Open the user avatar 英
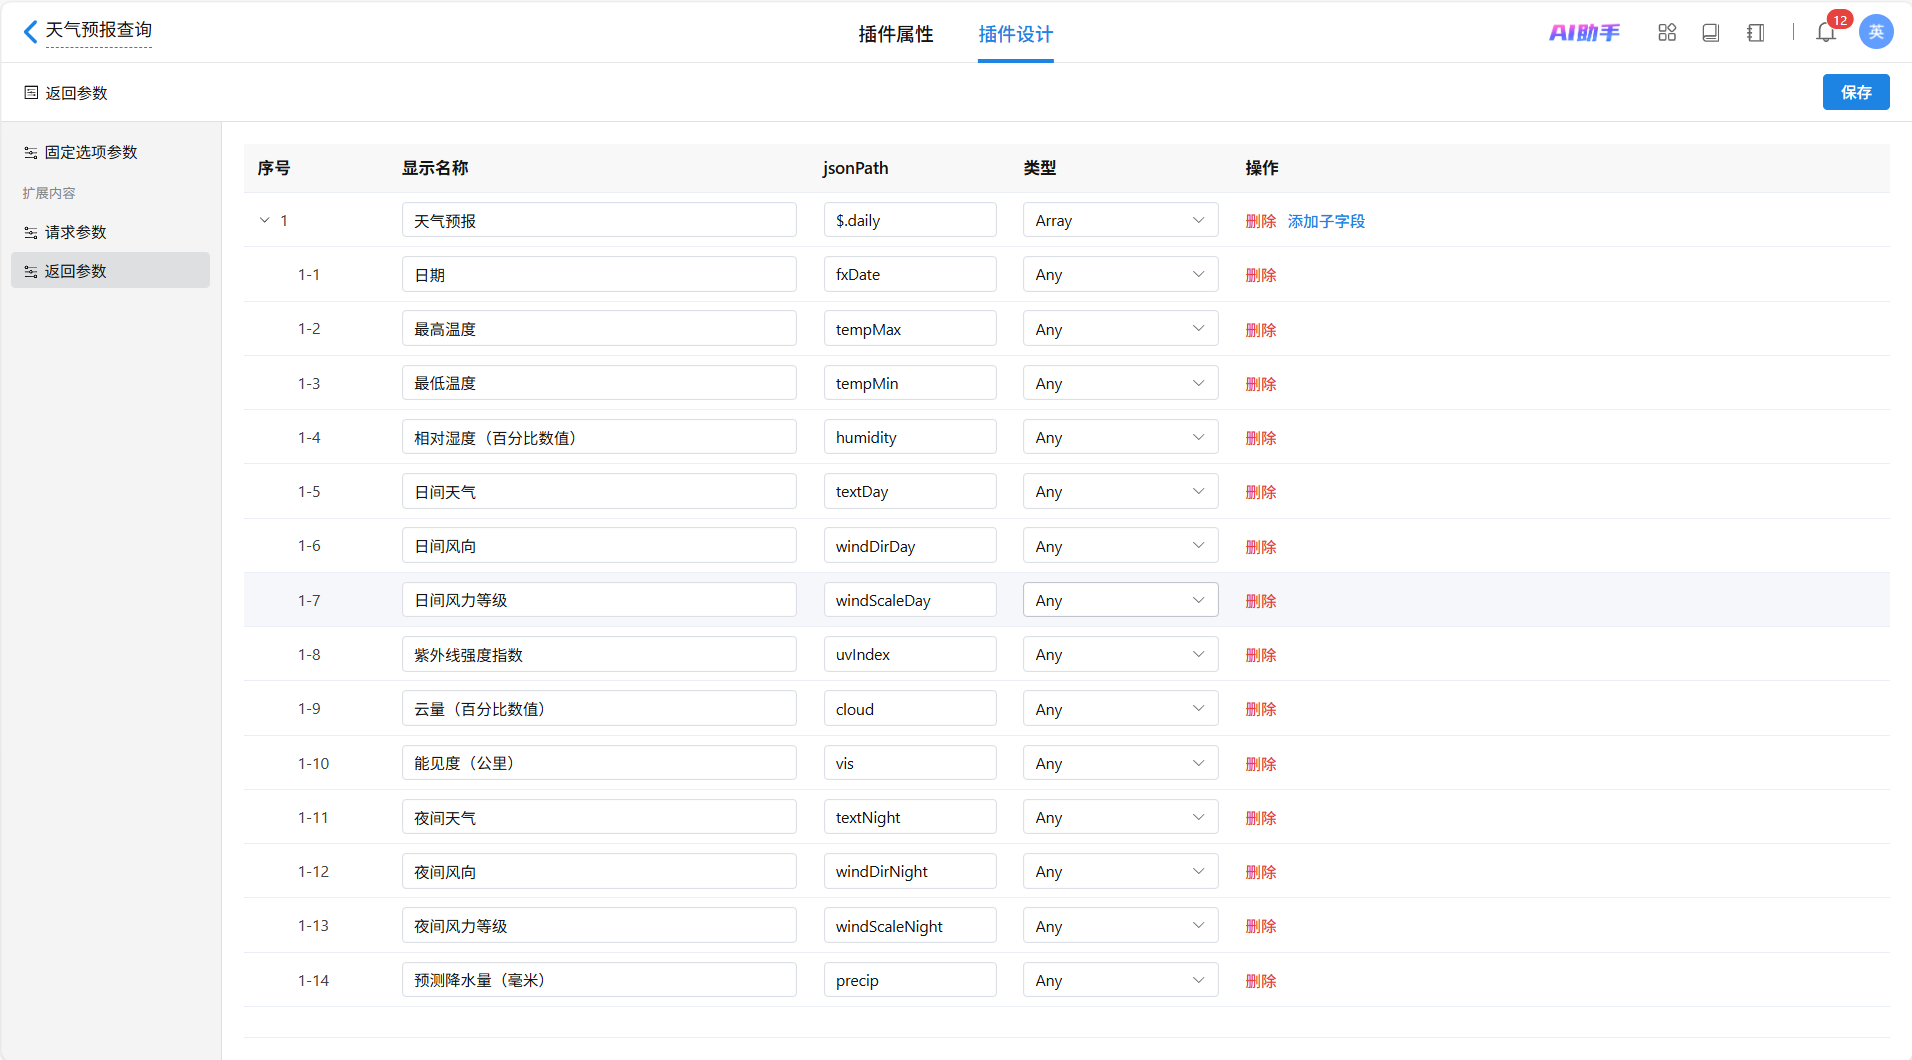 1876,32
